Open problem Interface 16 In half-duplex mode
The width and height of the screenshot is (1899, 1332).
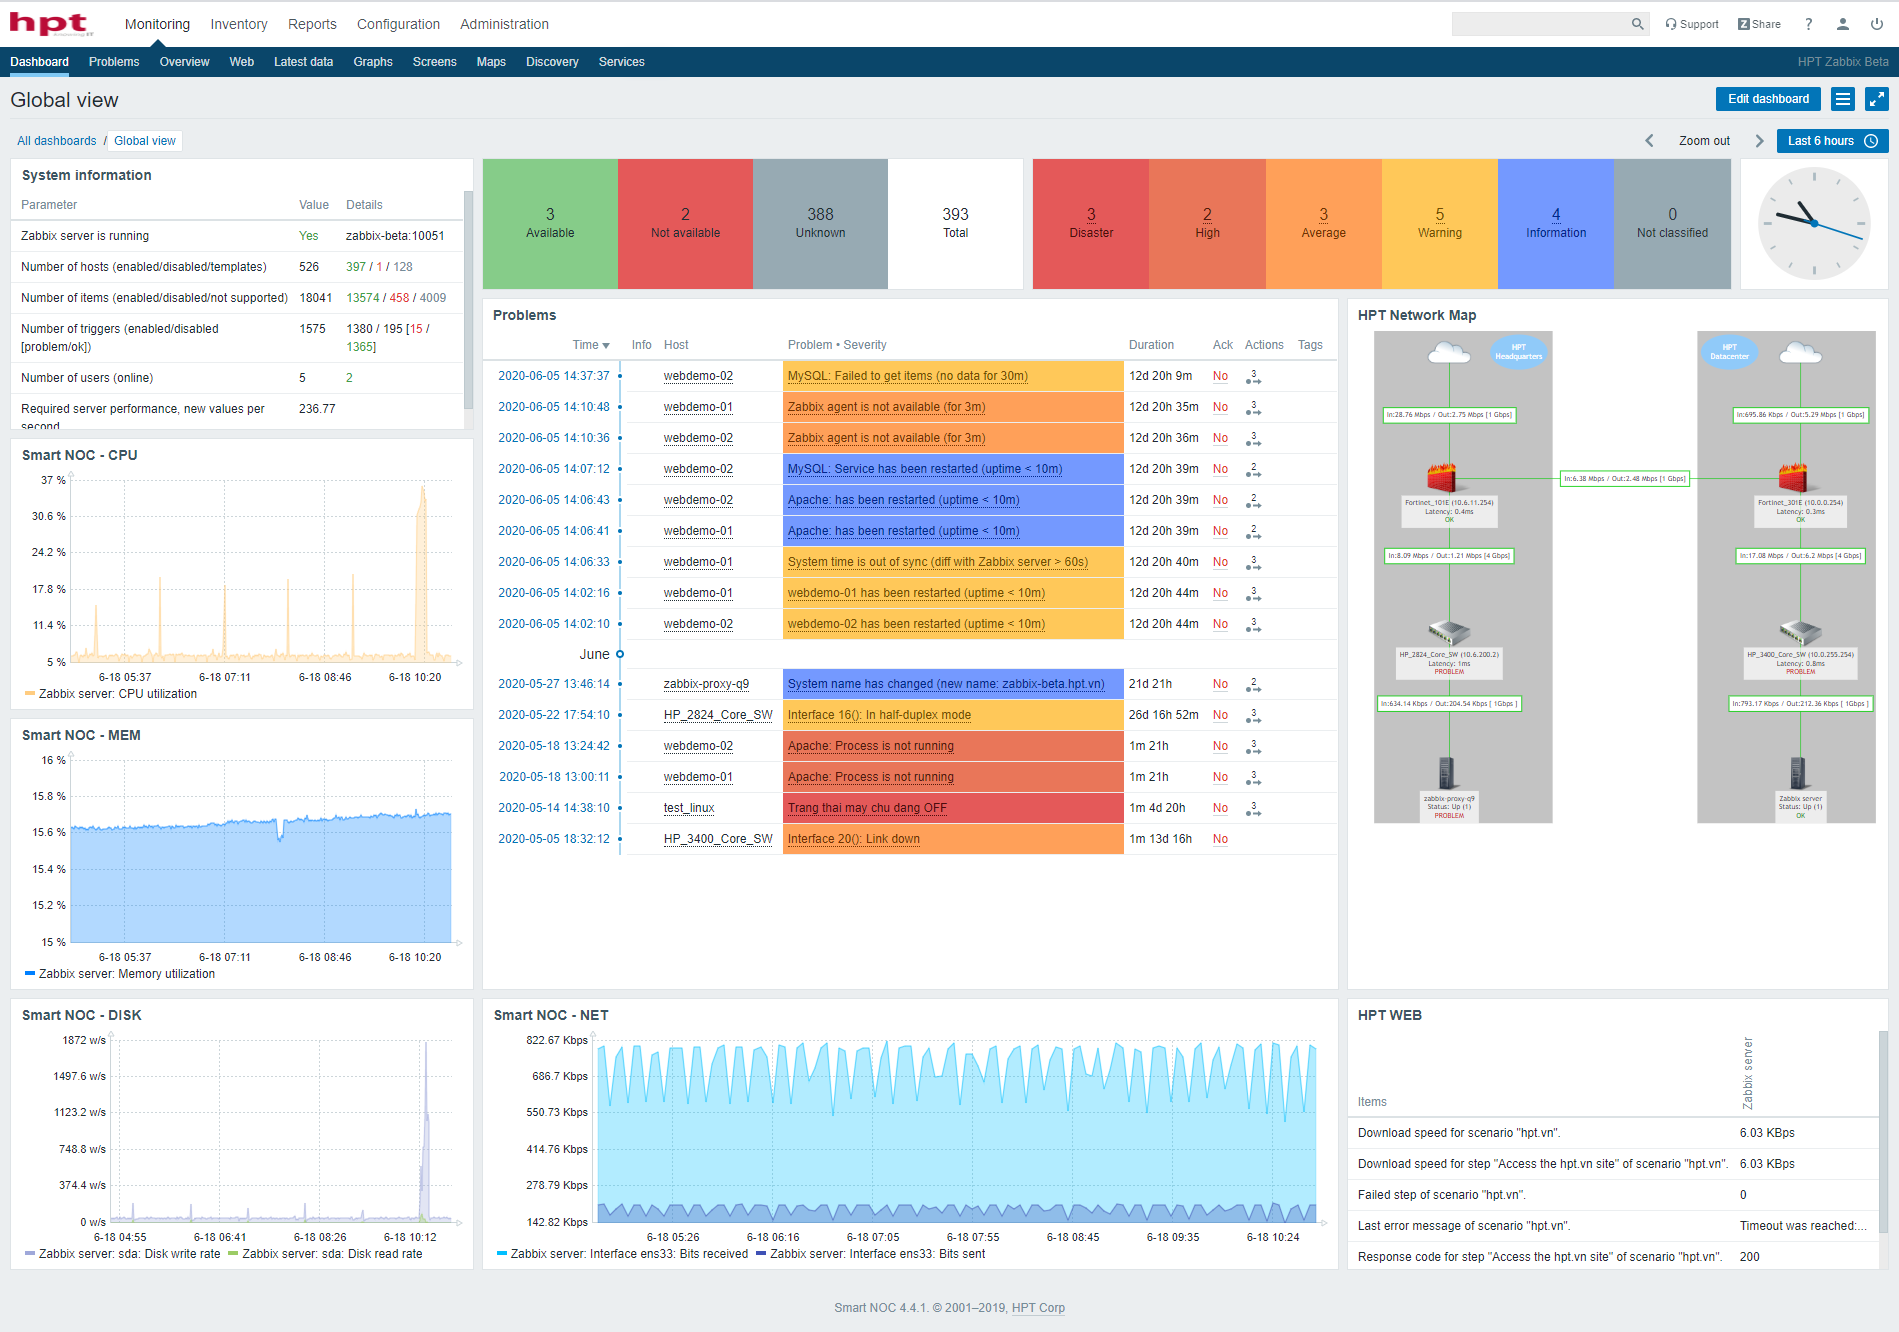(879, 715)
